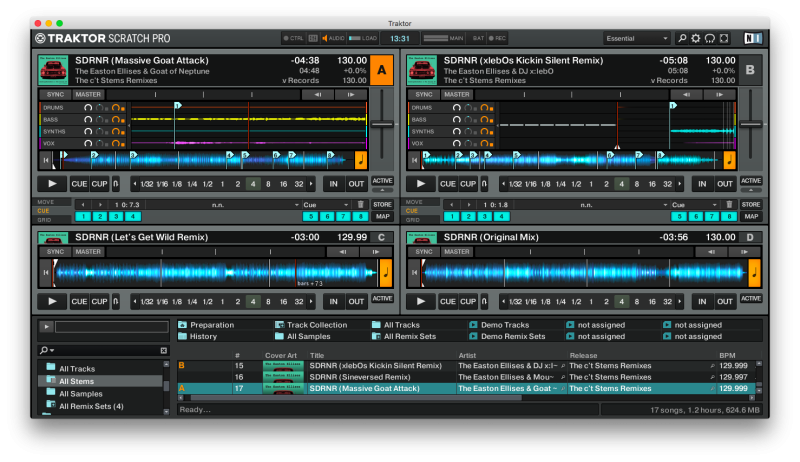The width and height of the screenshot is (800, 462).
Task: Toggle Deck A keylock note icon
Action: [361, 160]
